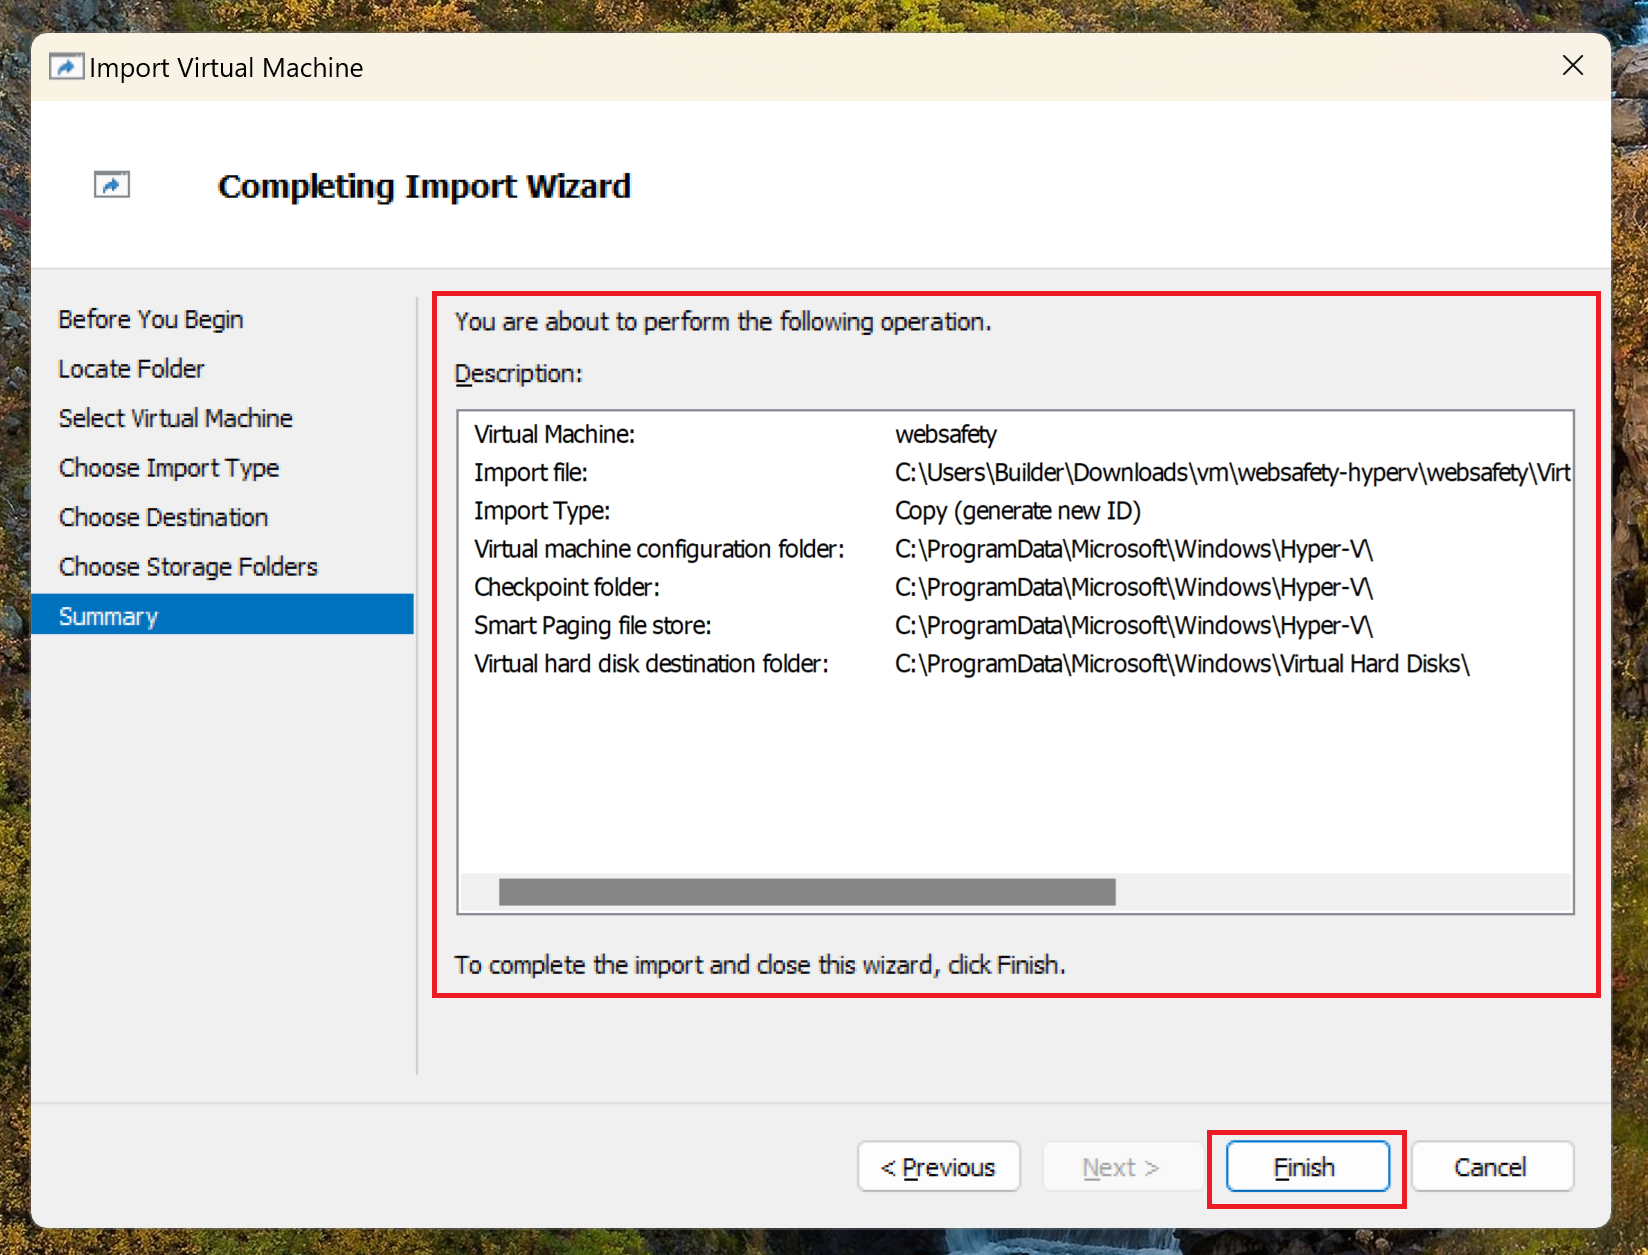
Task: Click the Completing Import Wizard heading
Action: (x=424, y=186)
